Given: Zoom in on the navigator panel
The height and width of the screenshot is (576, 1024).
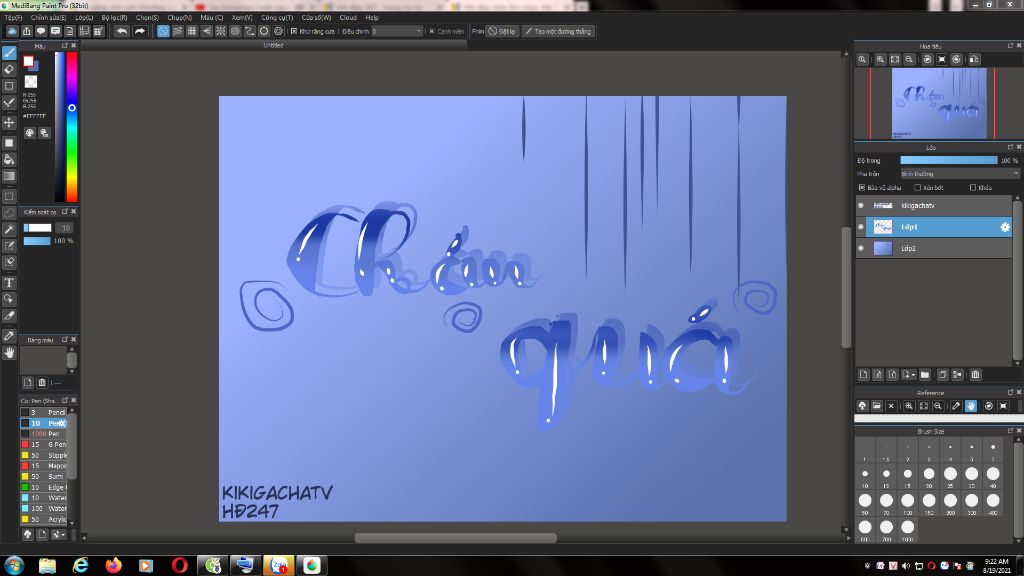Looking at the screenshot, I should (x=880, y=59).
